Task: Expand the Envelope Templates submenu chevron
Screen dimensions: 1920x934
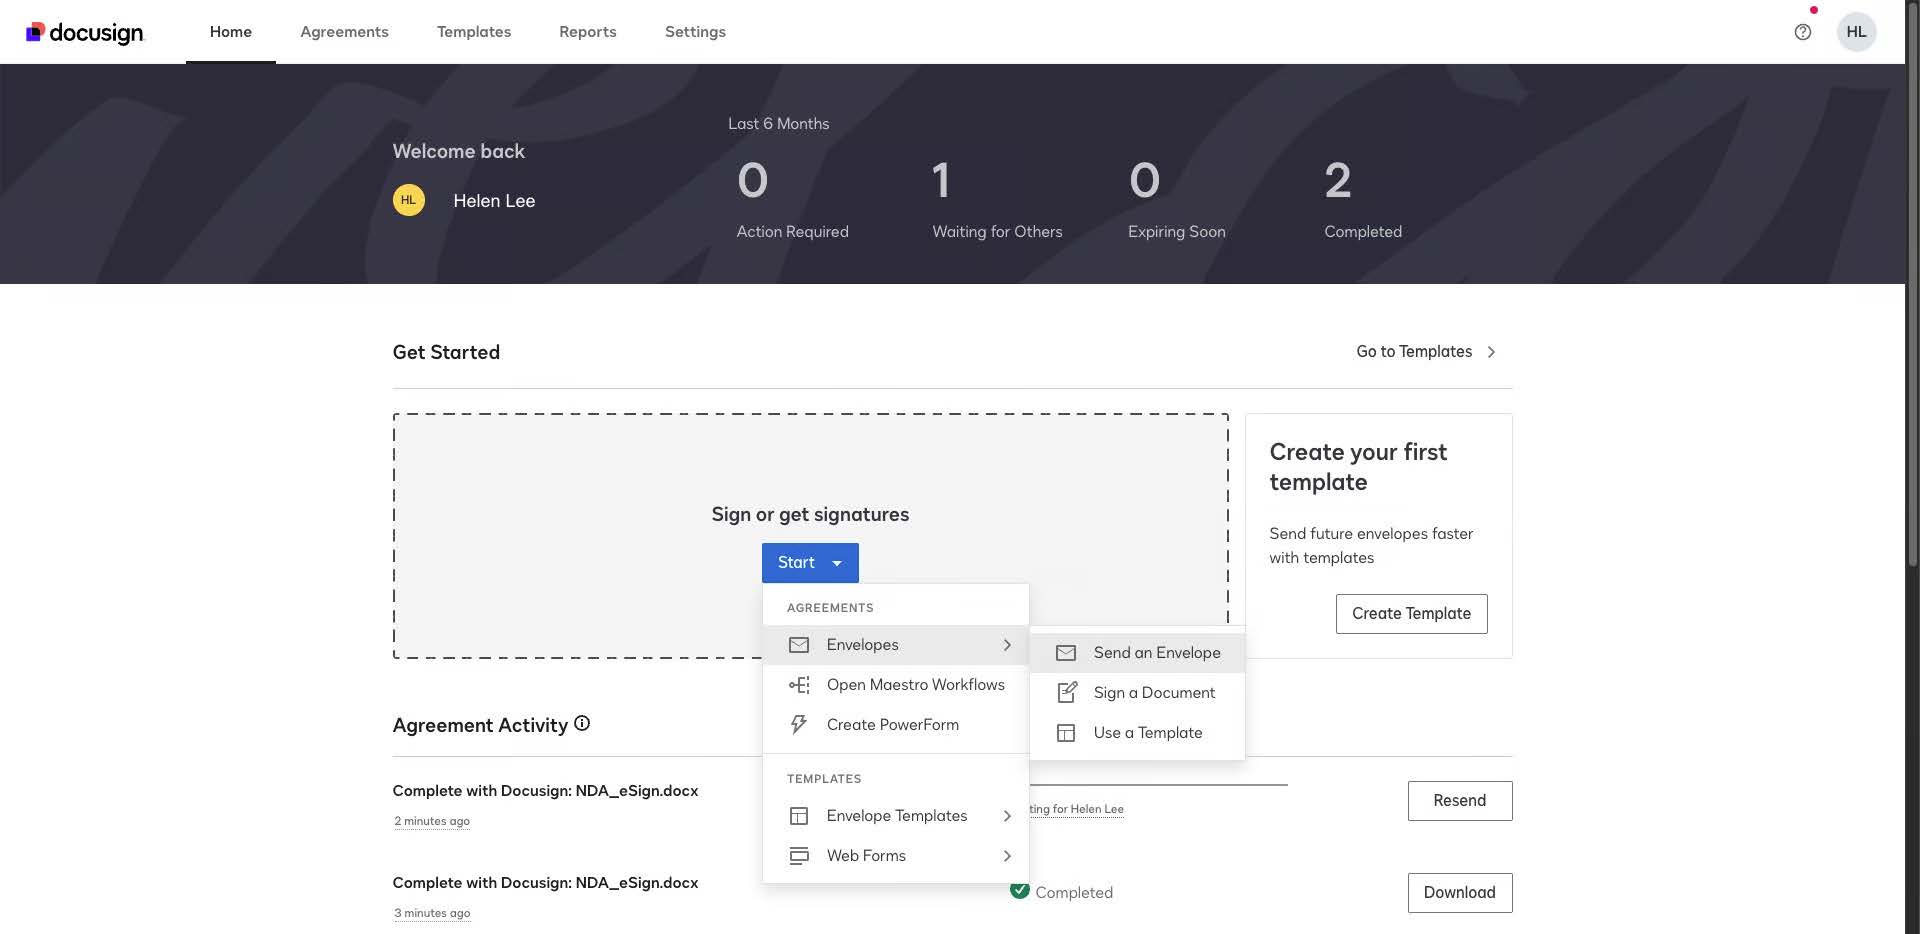Action: tap(1007, 816)
